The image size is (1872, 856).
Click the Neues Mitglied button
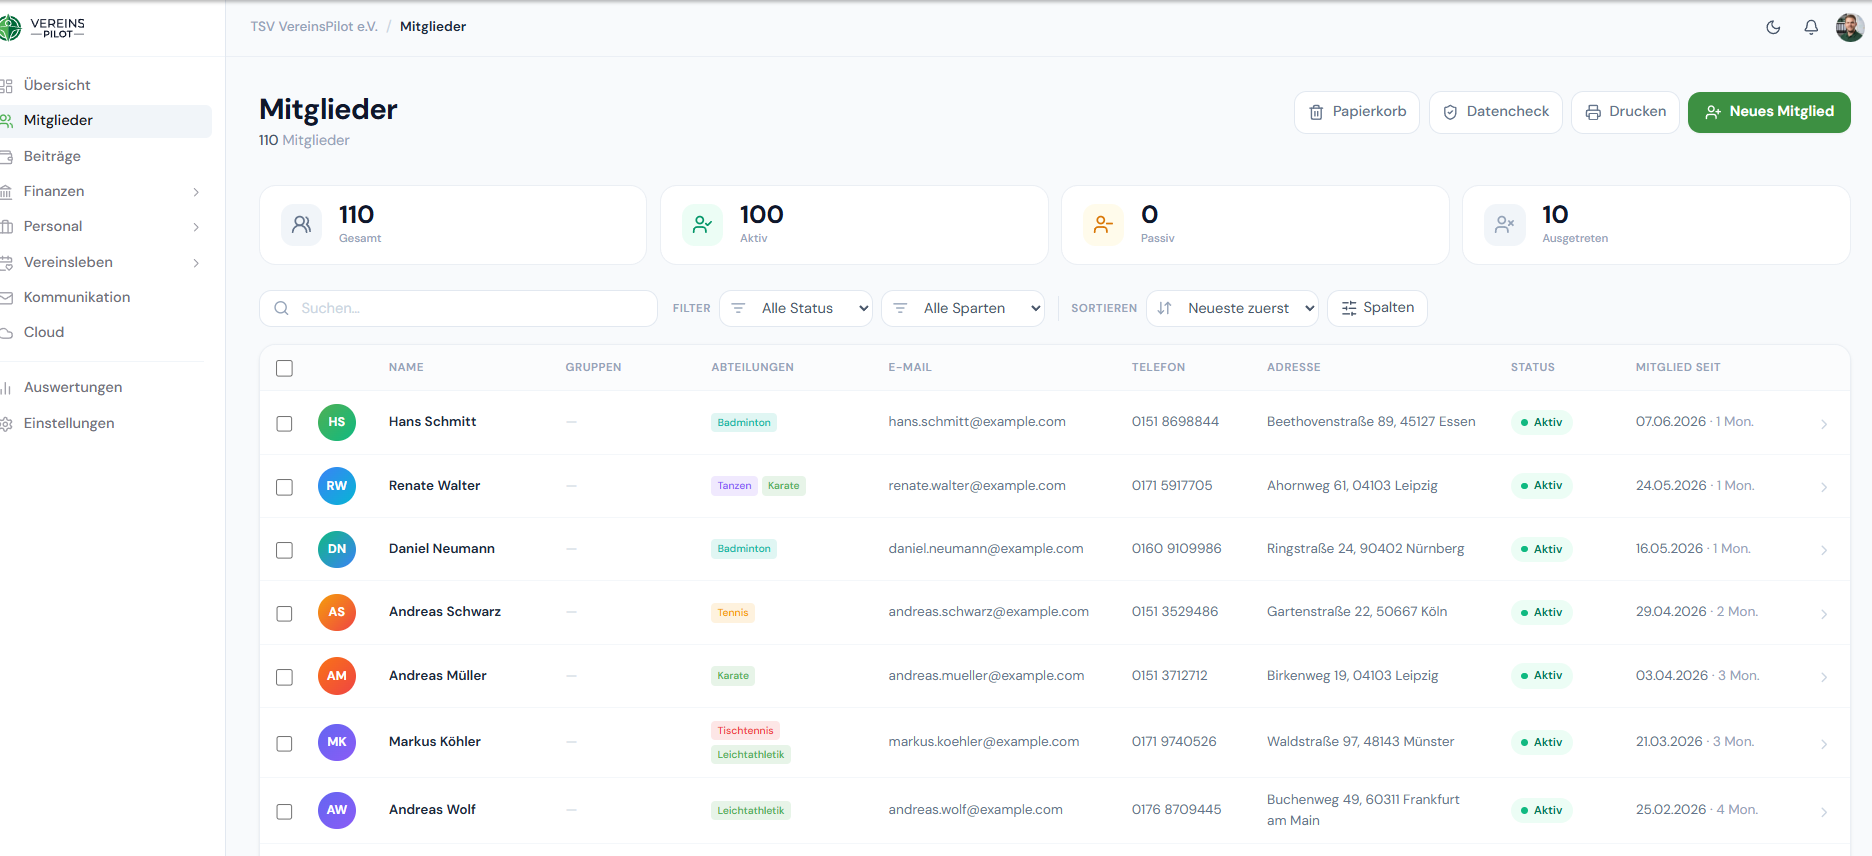[1769, 112]
